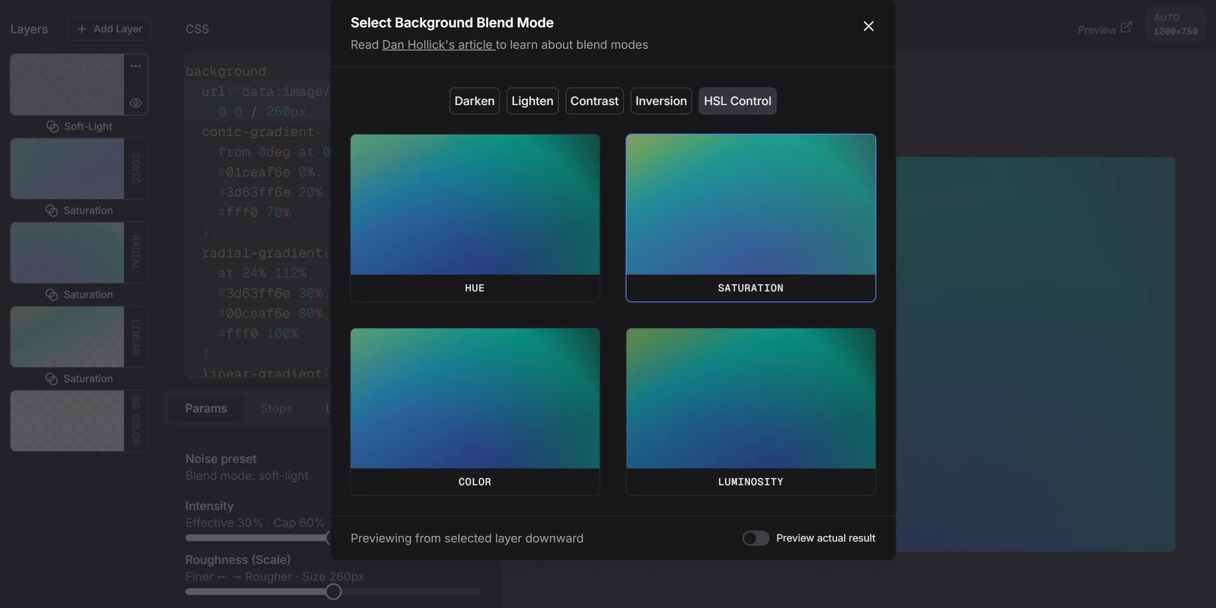Click the plus icon in Add Layer
Viewport: 1216px width, 608px height.
click(84, 28)
